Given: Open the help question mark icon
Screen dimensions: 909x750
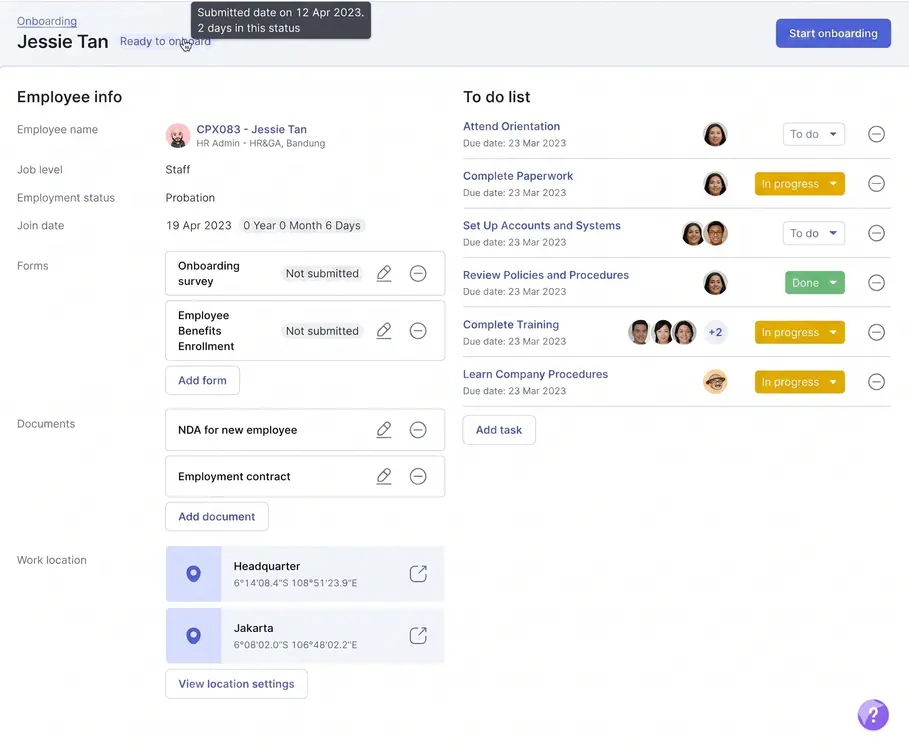Looking at the screenshot, I should point(872,714).
